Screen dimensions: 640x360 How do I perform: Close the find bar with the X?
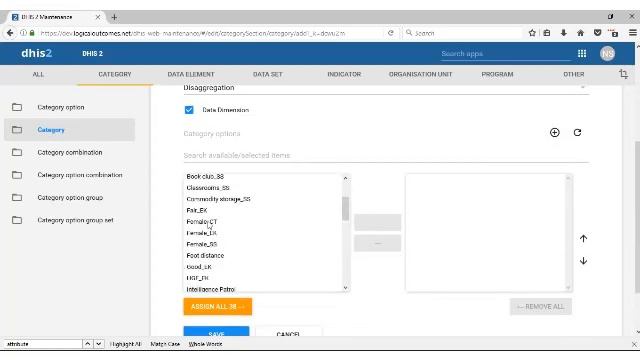coord(634,344)
